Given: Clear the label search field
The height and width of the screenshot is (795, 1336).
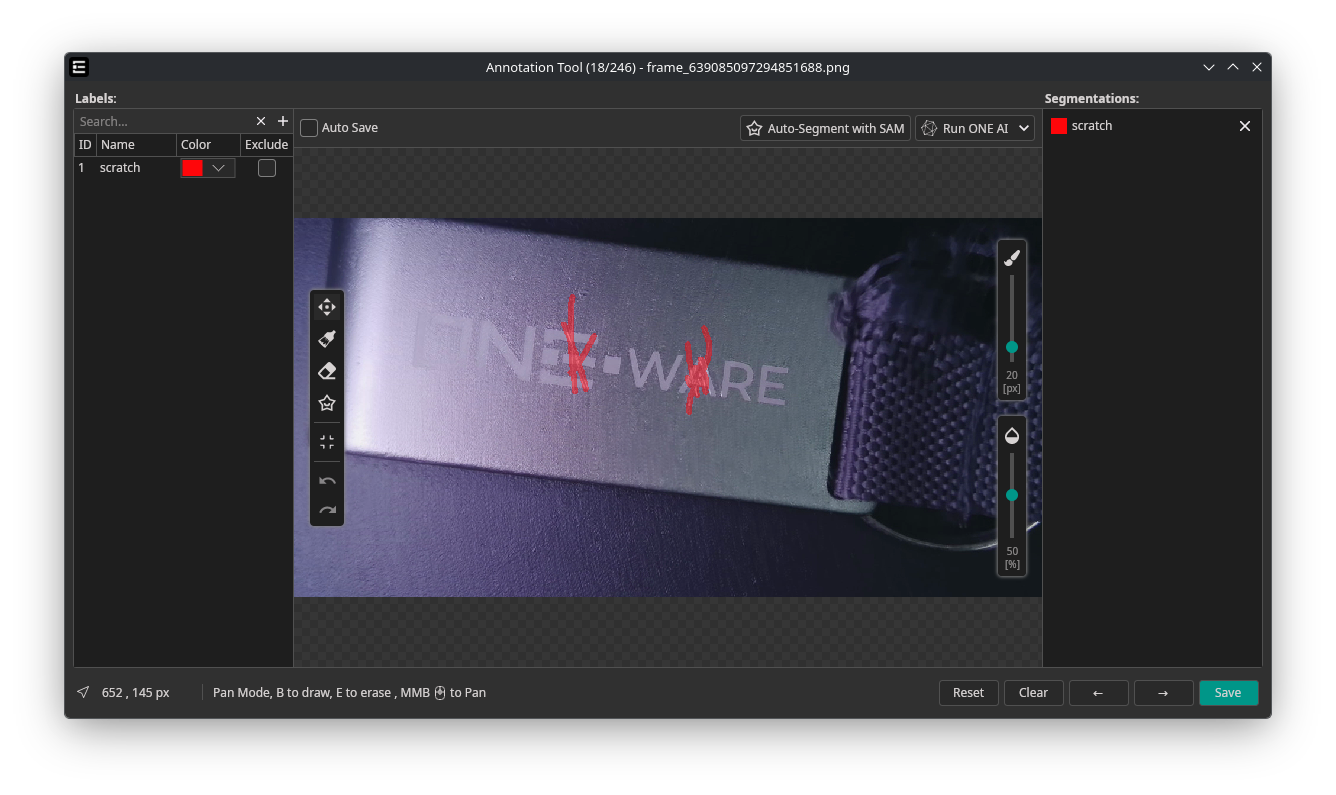Looking at the screenshot, I should [261, 121].
